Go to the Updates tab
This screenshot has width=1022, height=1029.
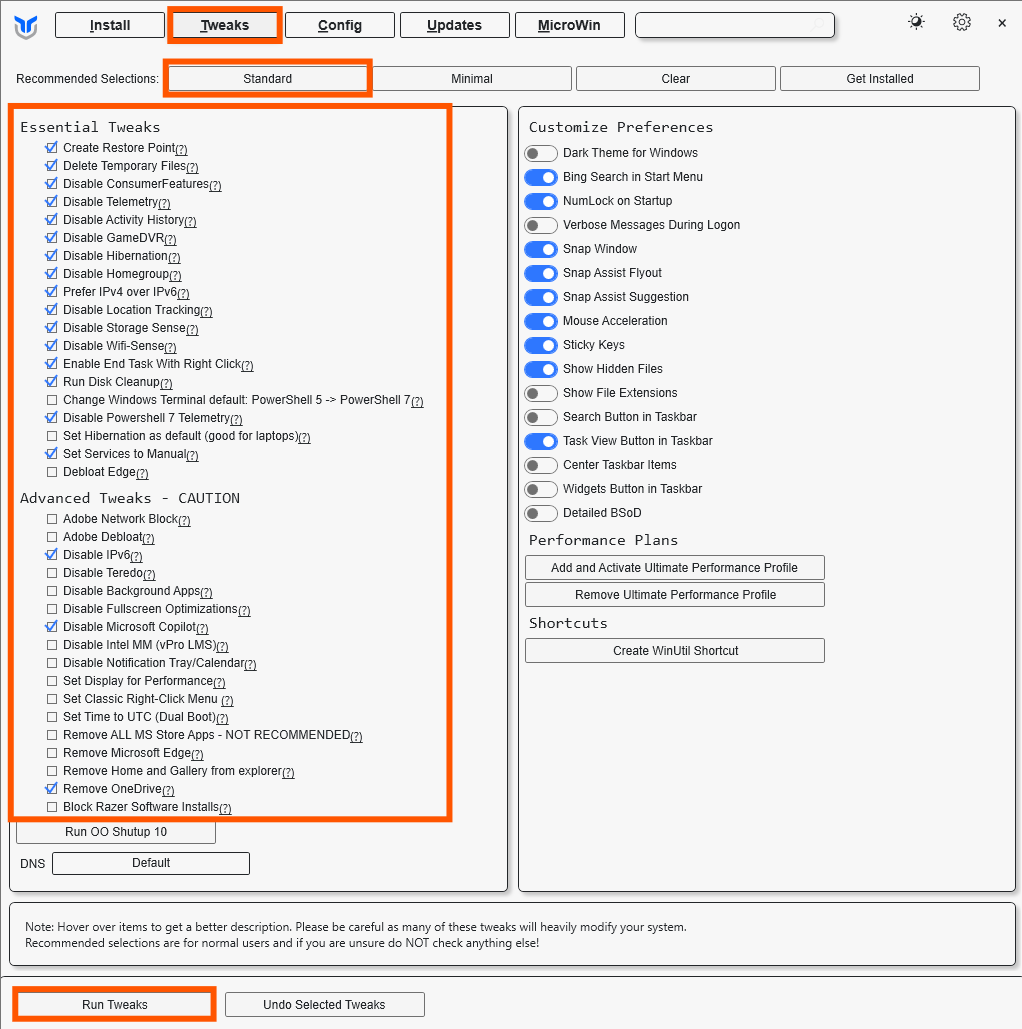pos(454,25)
